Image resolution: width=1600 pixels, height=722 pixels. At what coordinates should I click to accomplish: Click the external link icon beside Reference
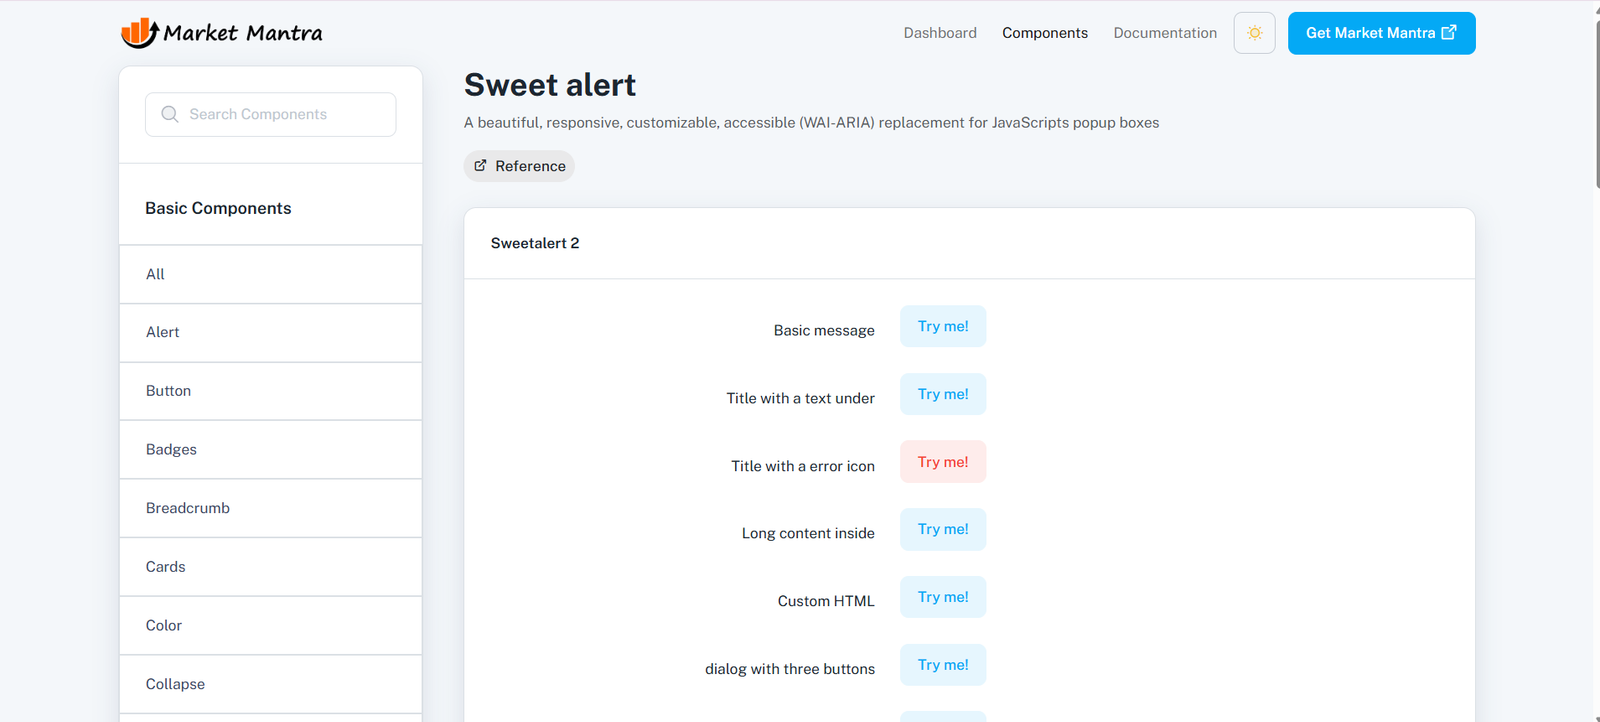click(x=480, y=166)
